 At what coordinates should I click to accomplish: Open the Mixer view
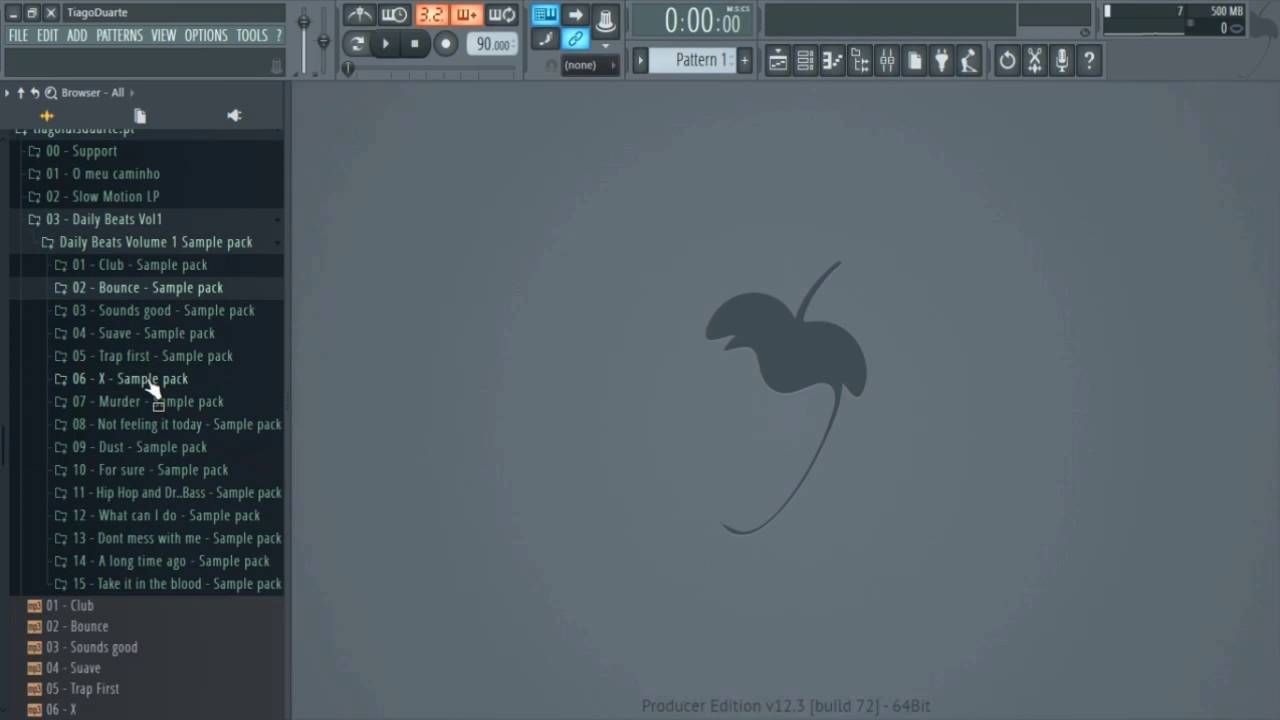(887, 61)
